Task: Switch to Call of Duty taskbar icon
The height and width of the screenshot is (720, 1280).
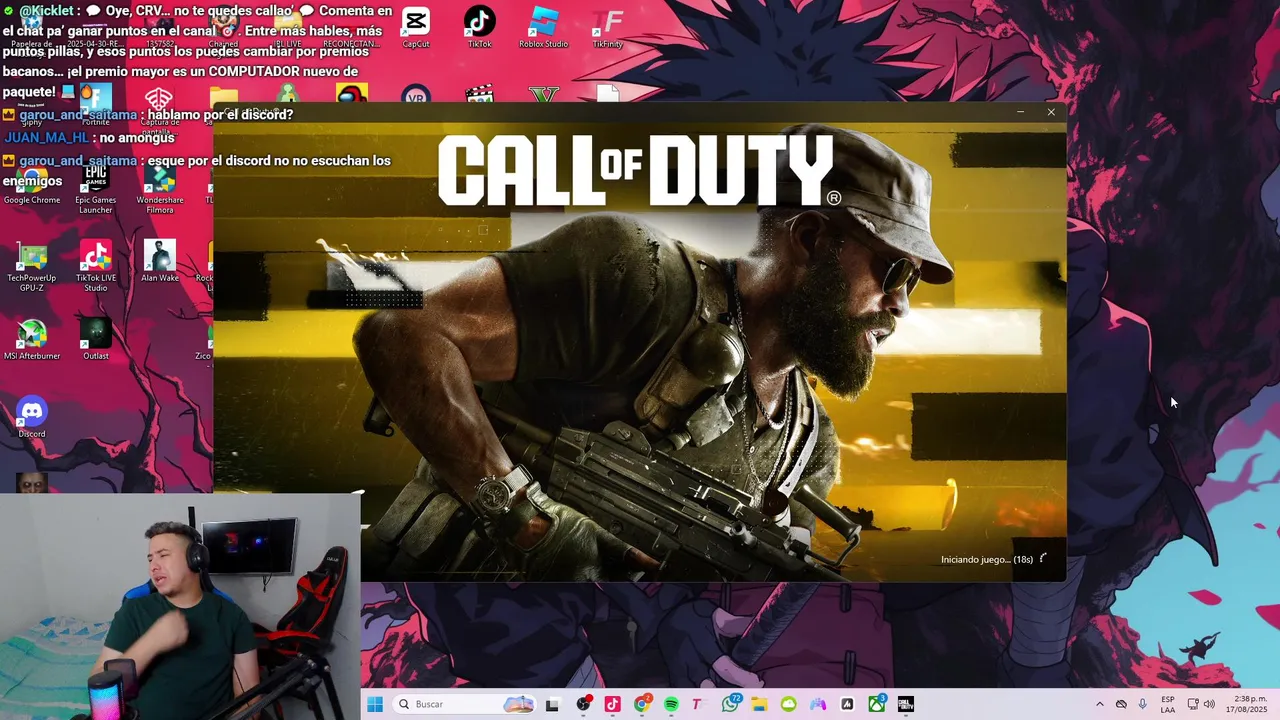Action: 906,704
